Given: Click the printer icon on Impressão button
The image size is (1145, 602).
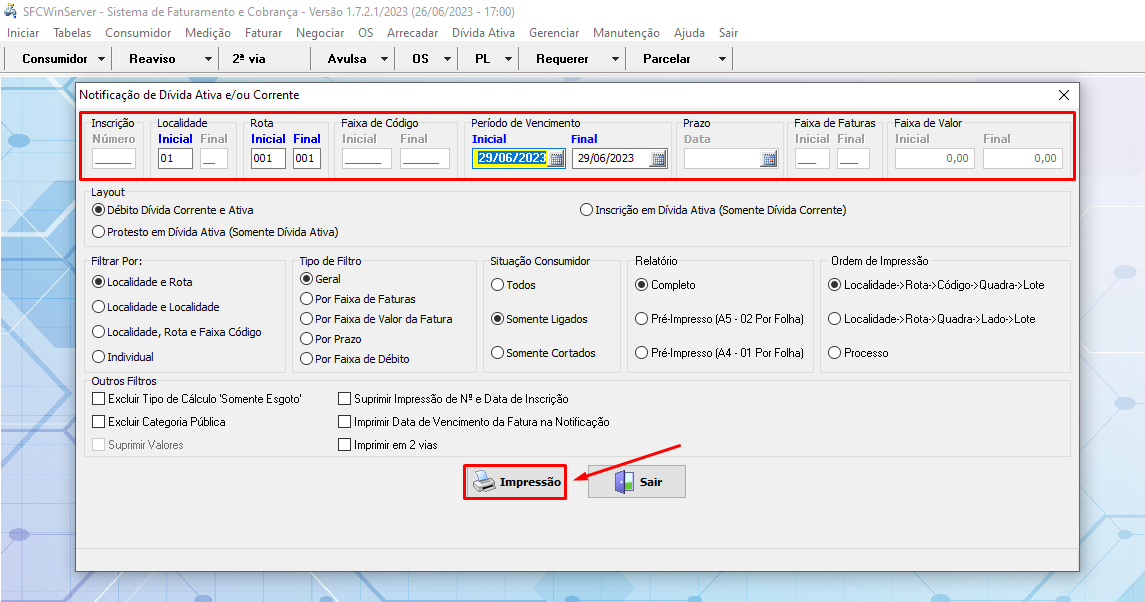Looking at the screenshot, I should pos(484,482).
